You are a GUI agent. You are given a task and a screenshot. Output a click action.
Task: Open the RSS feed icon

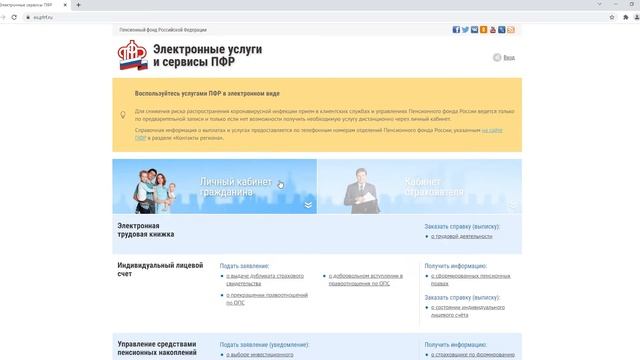[x=511, y=29]
